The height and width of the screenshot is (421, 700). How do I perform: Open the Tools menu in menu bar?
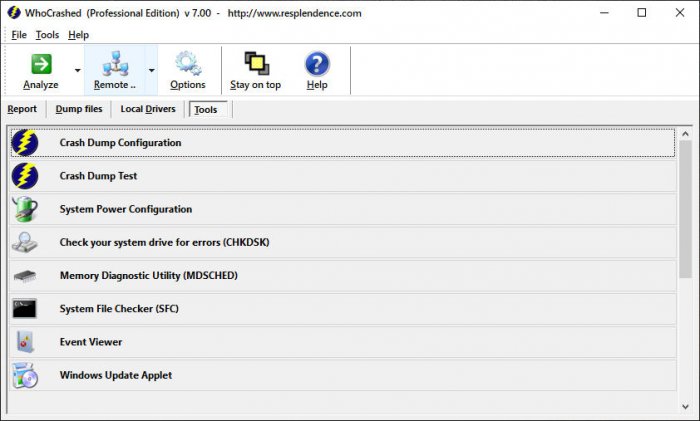(47, 35)
